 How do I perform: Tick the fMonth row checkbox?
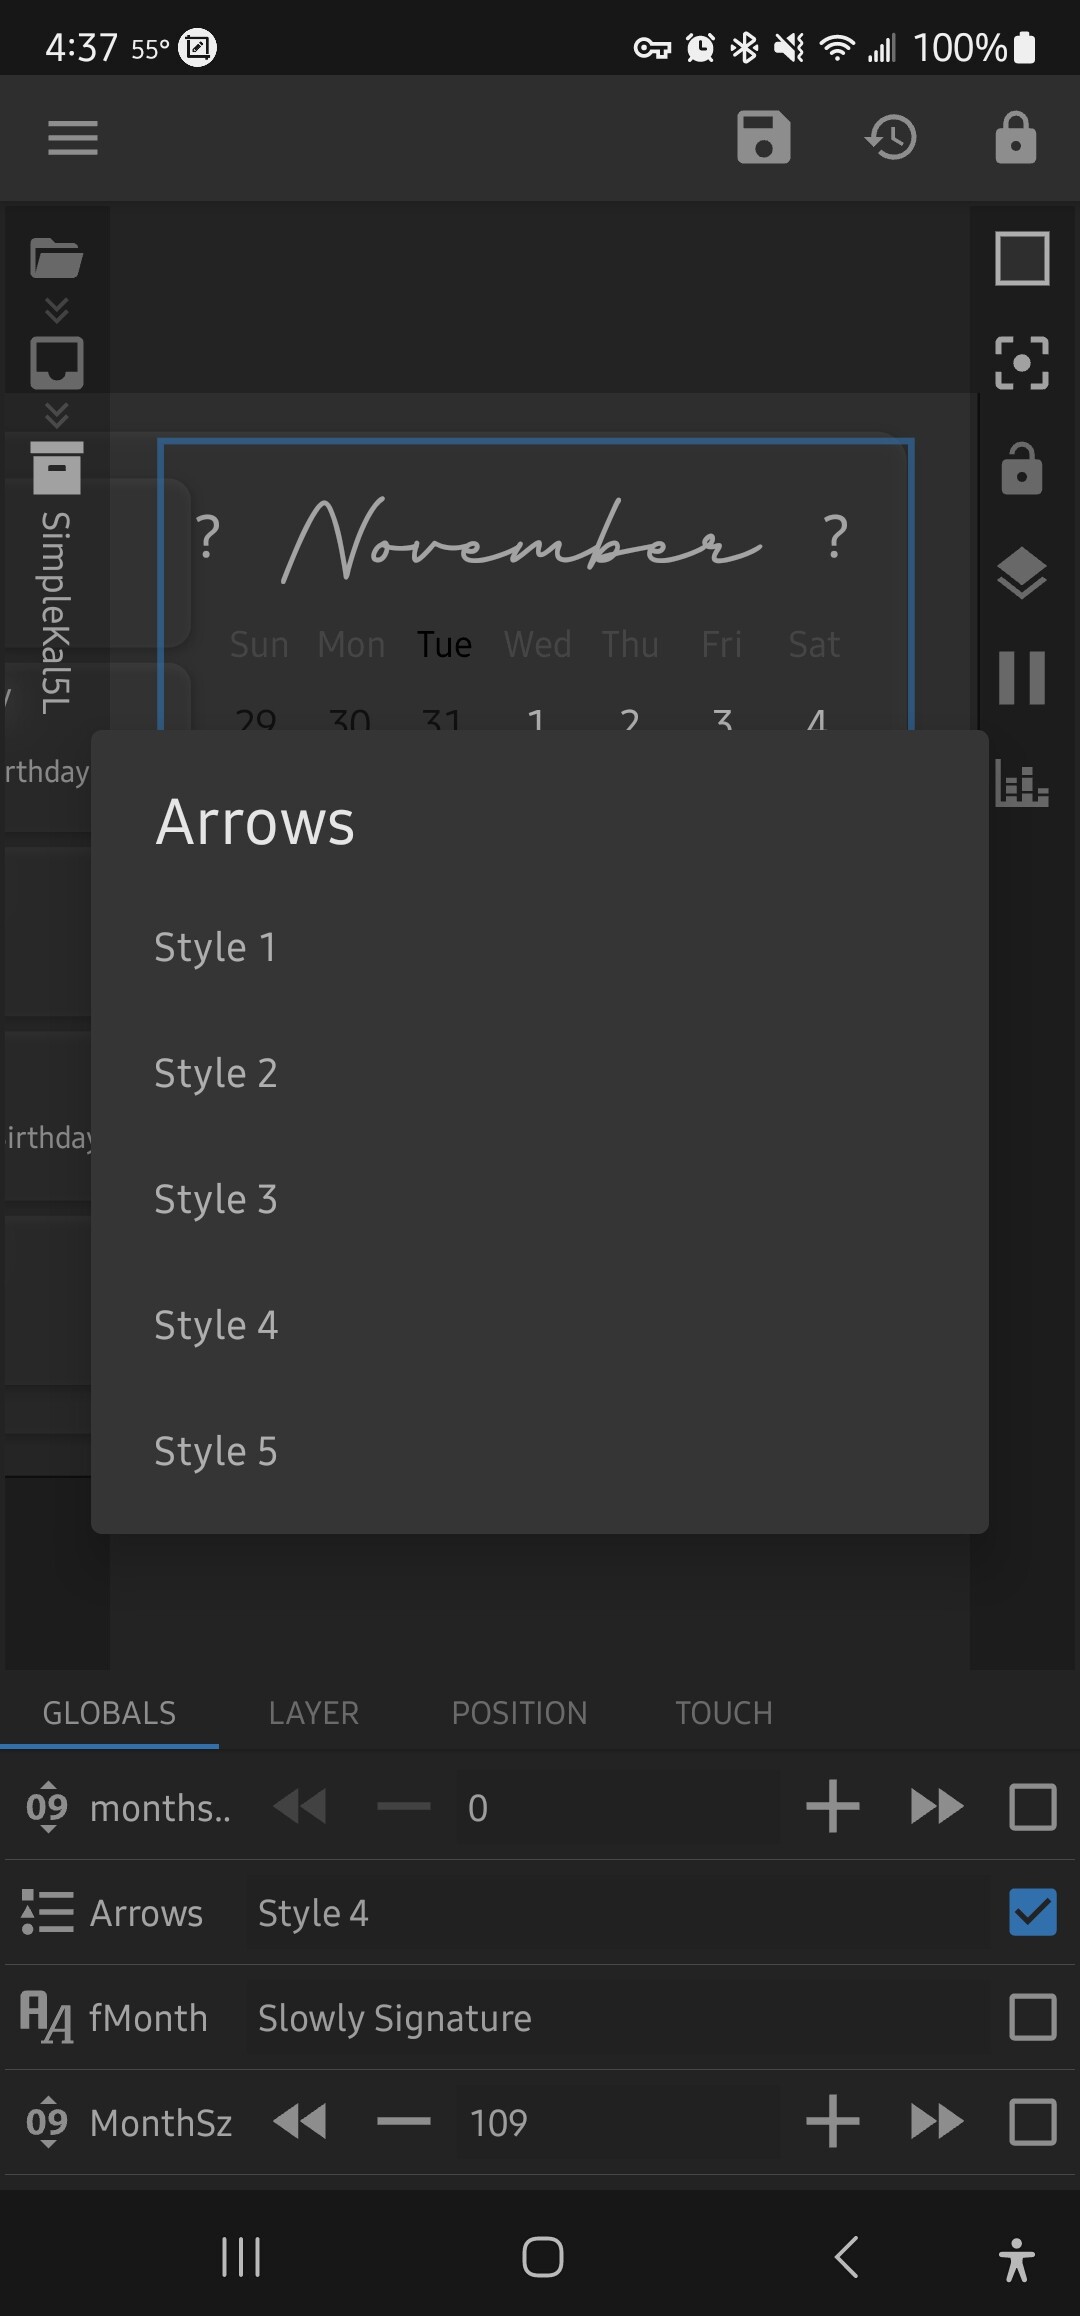(x=1033, y=2017)
